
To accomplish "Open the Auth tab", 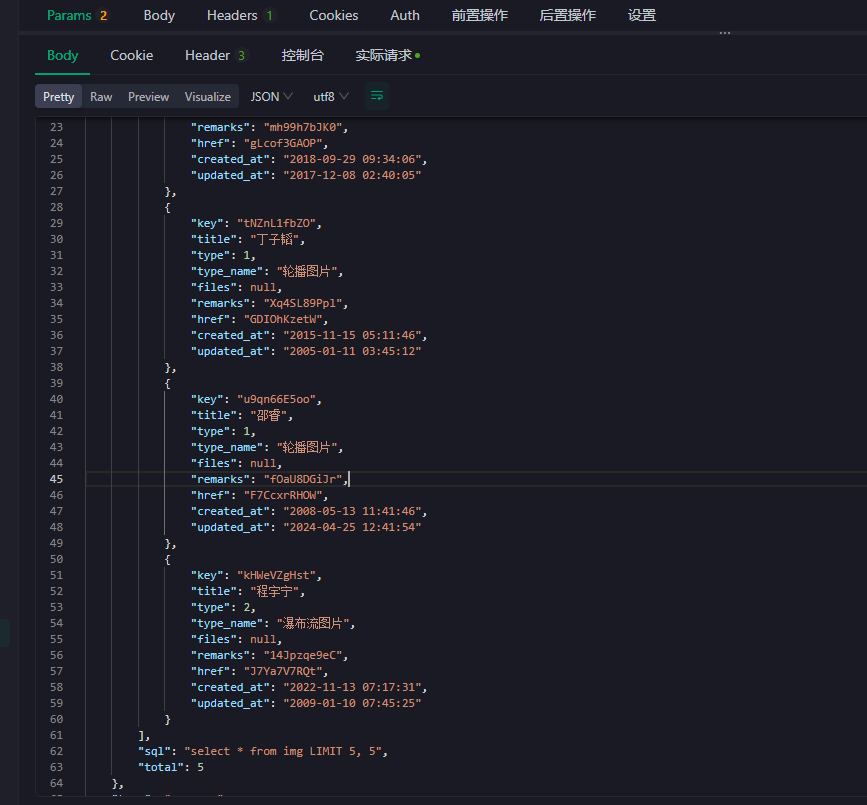I will [405, 15].
